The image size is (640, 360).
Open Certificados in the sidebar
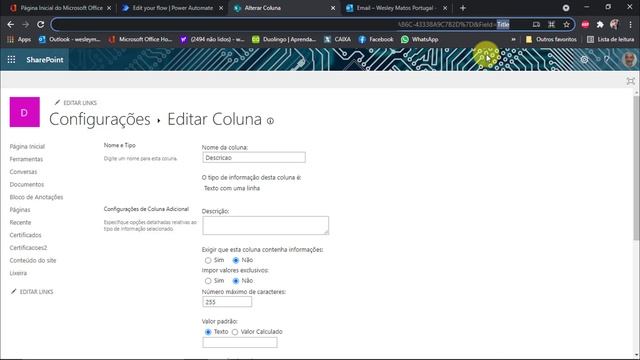pos(25,235)
